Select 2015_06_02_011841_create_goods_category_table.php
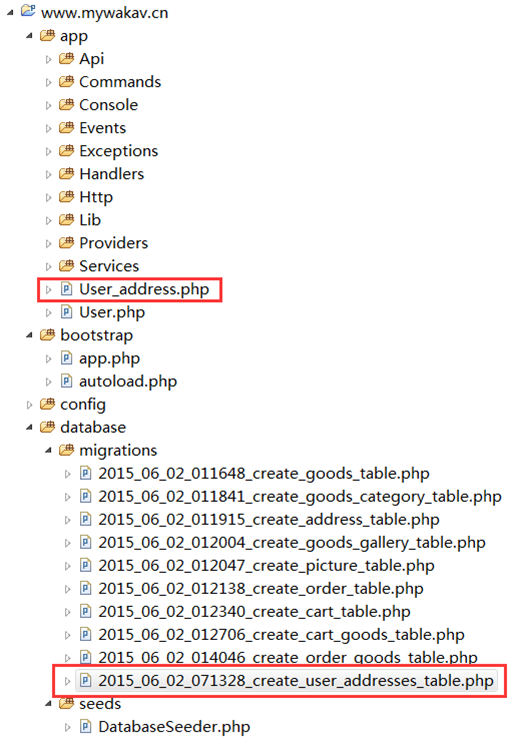520x738 pixels. pyautogui.click(x=300, y=497)
